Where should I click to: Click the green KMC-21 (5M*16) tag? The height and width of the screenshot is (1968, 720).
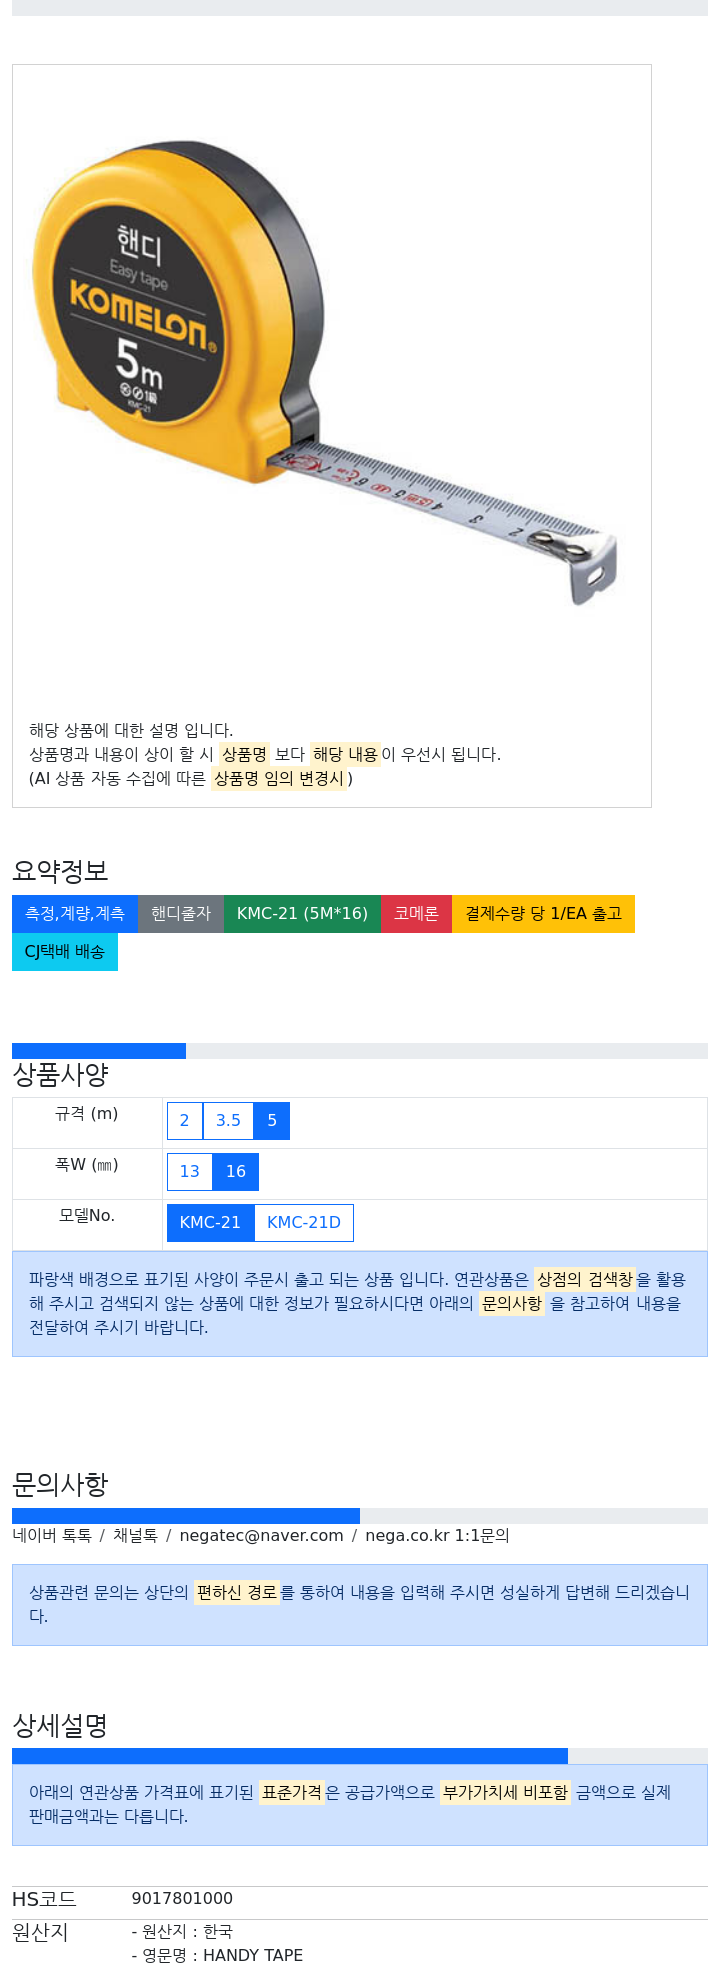pos(302,913)
